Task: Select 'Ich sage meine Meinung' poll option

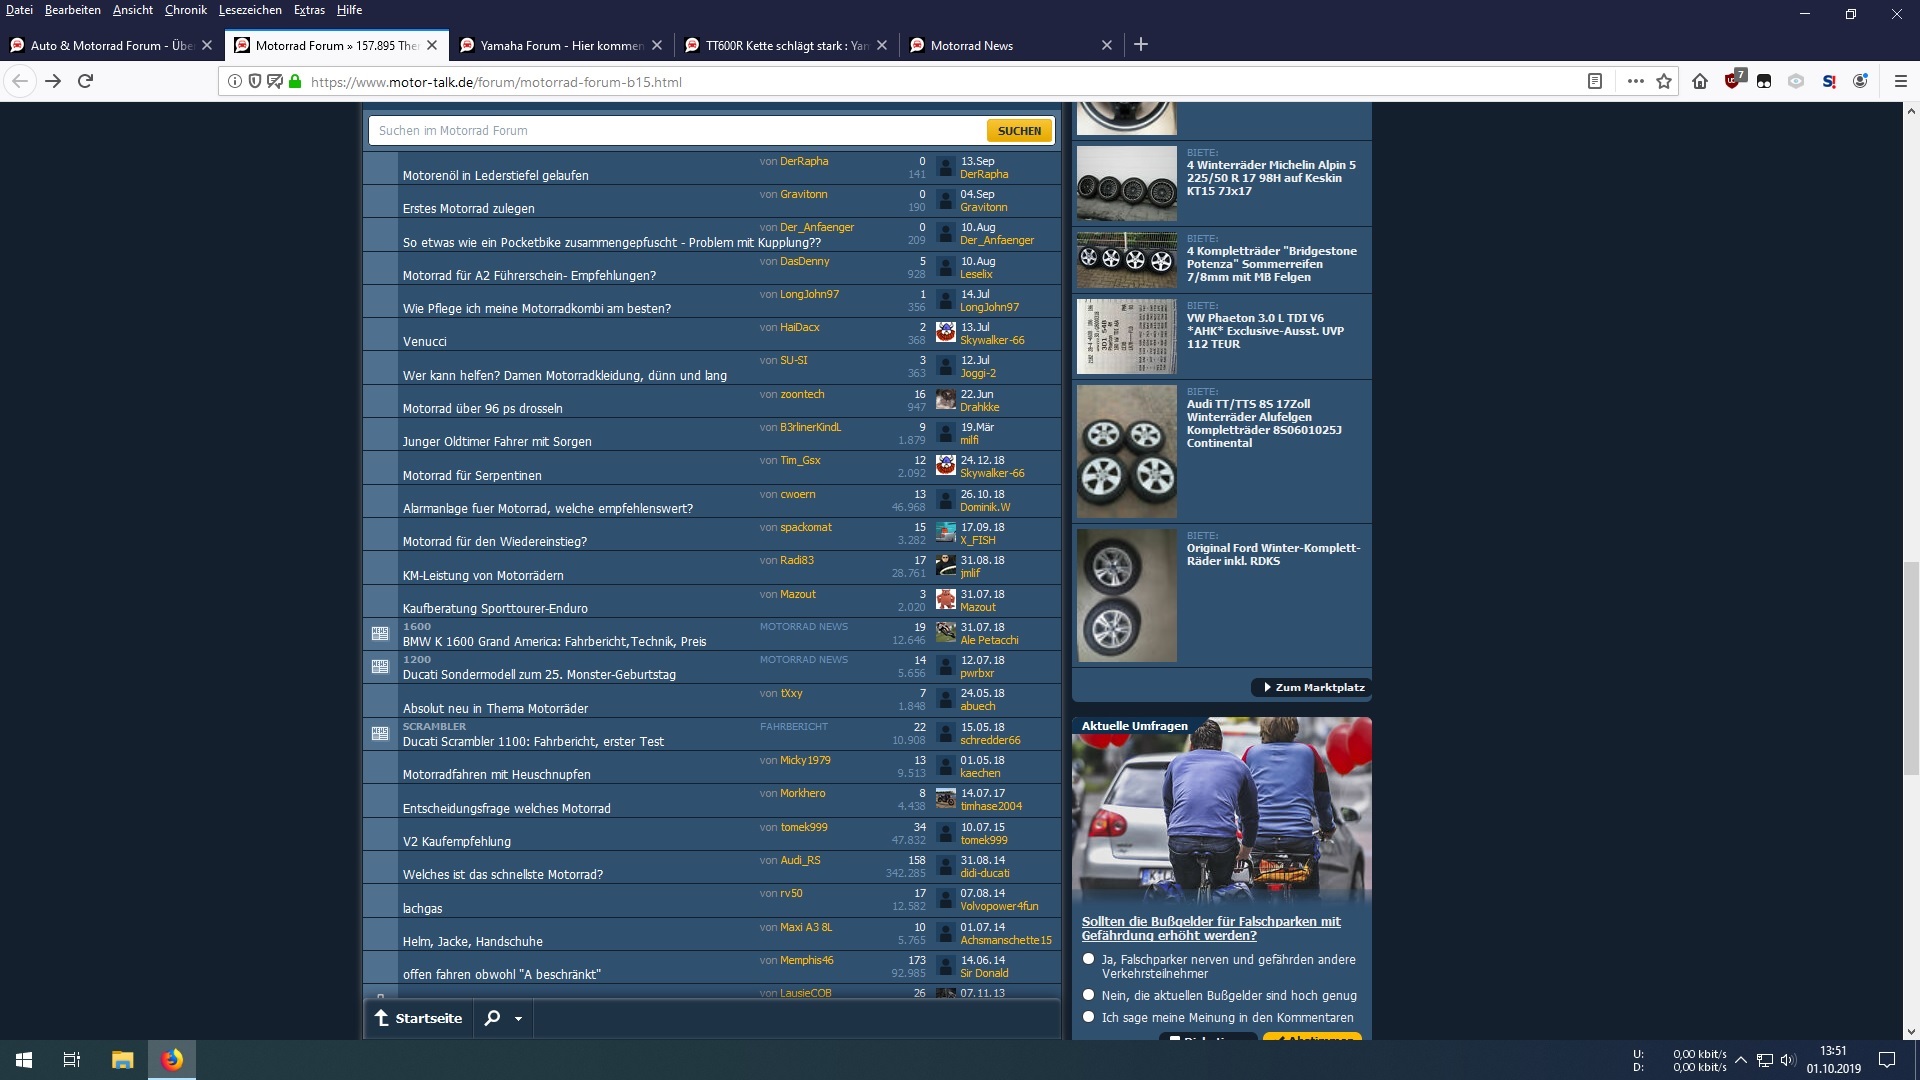Action: click(x=1089, y=1017)
